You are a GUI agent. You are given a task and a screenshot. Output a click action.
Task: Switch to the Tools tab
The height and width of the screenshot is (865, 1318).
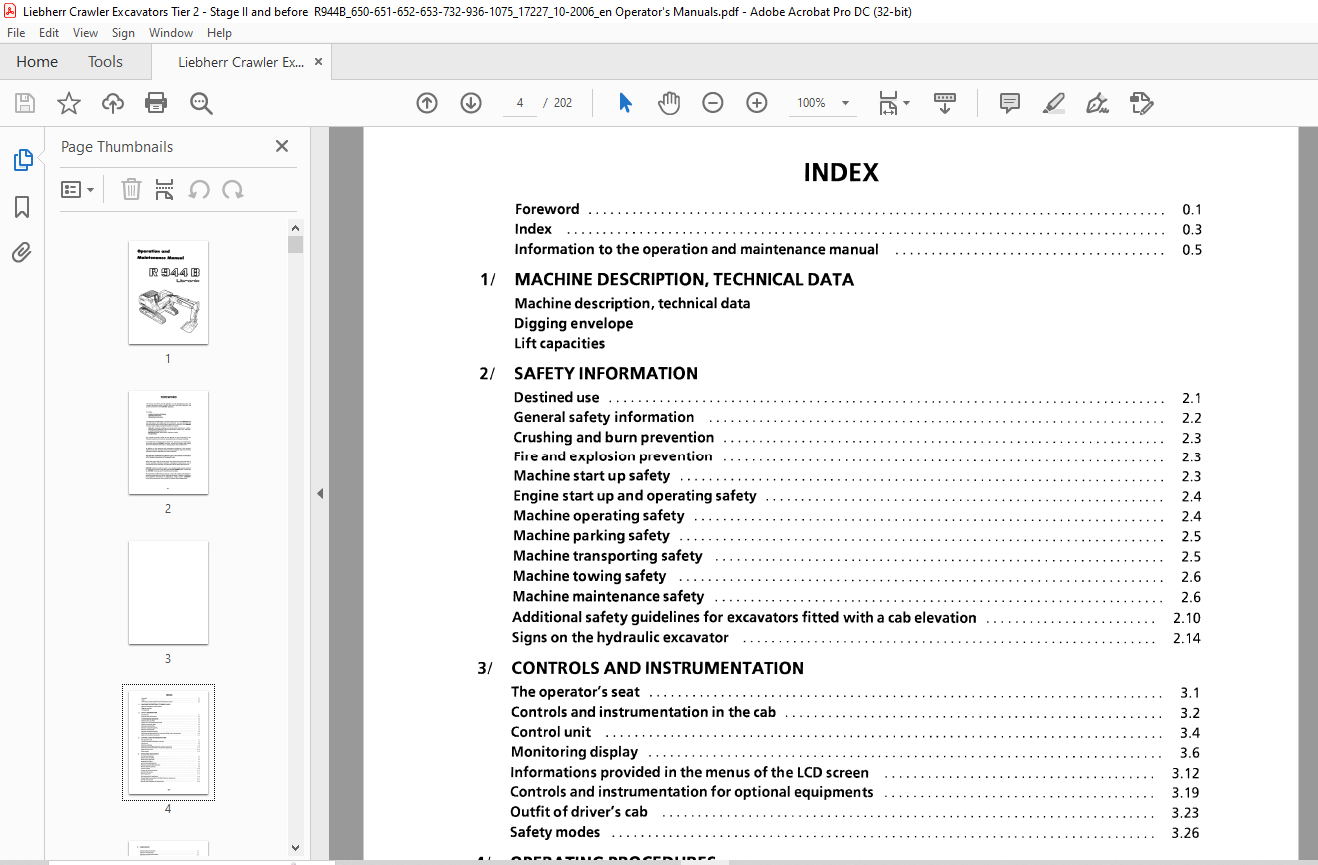click(105, 62)
